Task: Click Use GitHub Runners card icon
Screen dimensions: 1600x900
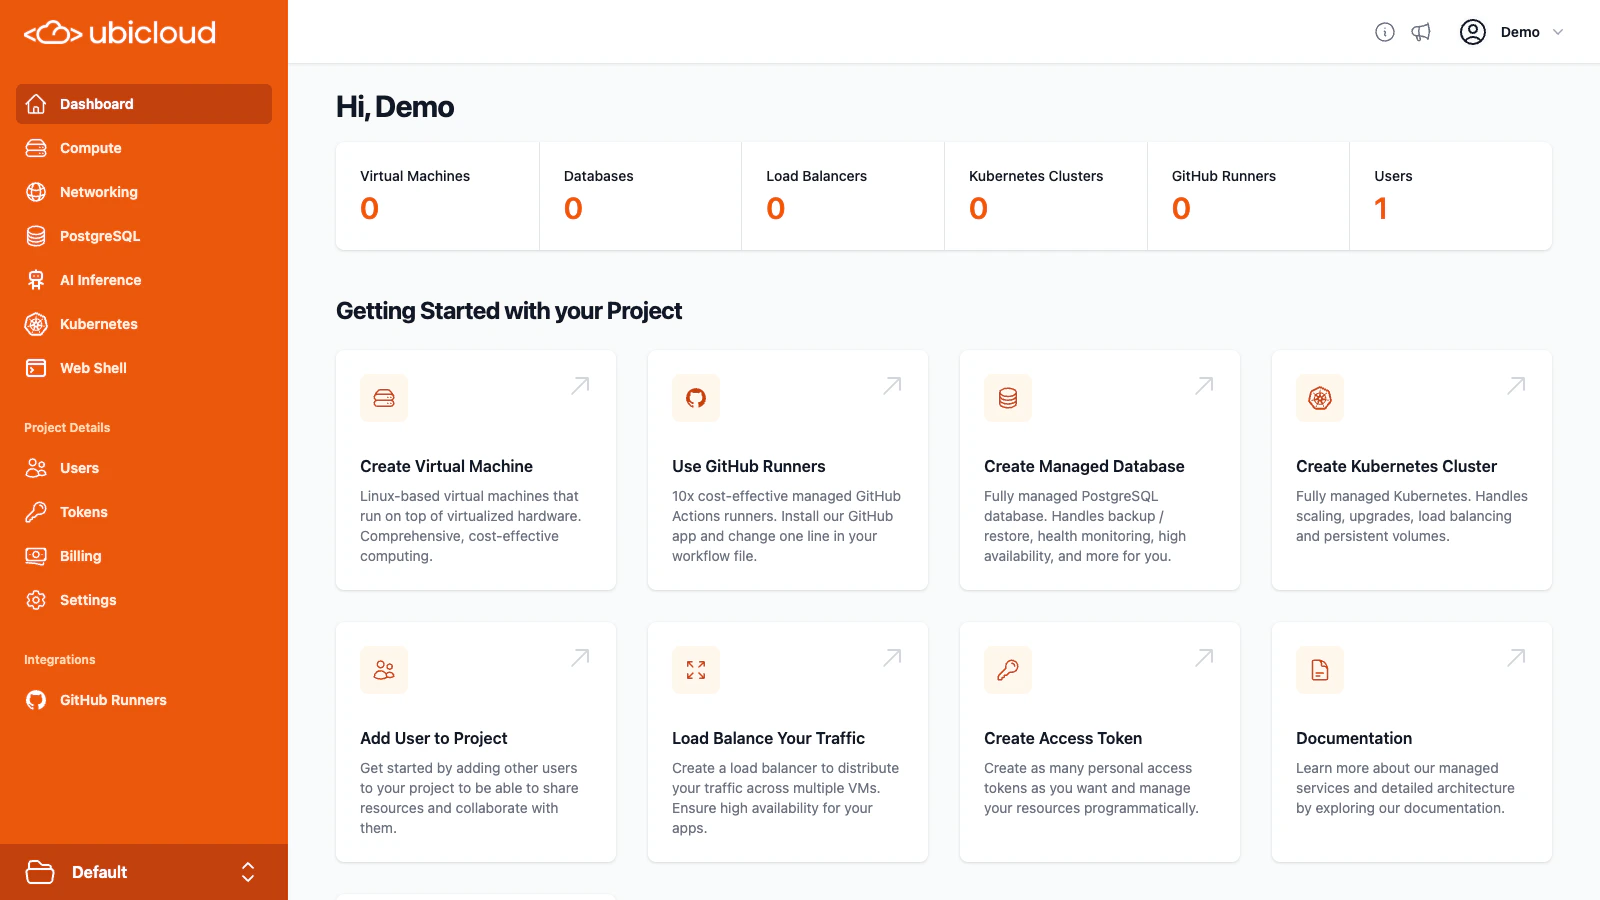Action: [696, 398]
